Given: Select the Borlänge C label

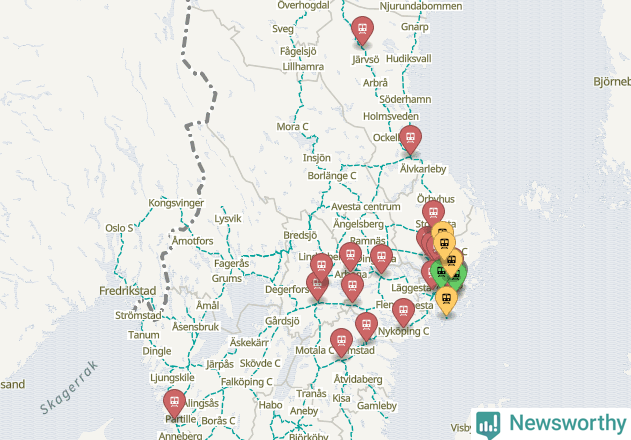Looking at the screenshot, I should coord(332,176).
